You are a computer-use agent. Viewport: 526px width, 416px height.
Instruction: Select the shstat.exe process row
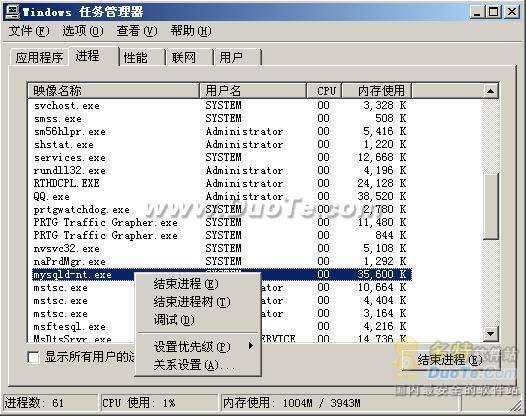pos(221,145)
